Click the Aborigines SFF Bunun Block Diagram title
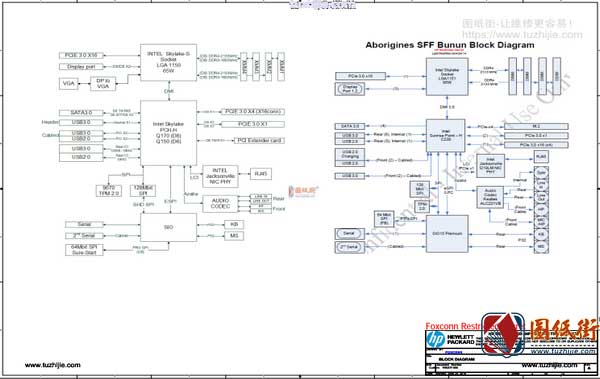Screen dimensions: 600x379 pos(450,45)
